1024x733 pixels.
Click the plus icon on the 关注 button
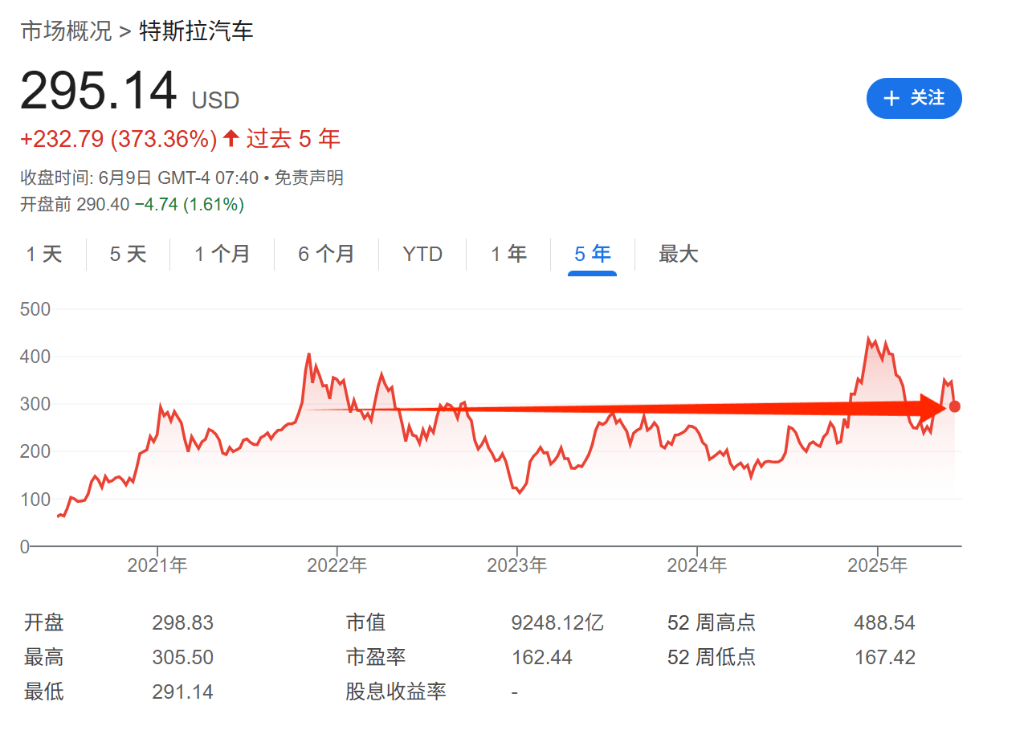click(891, 98)
